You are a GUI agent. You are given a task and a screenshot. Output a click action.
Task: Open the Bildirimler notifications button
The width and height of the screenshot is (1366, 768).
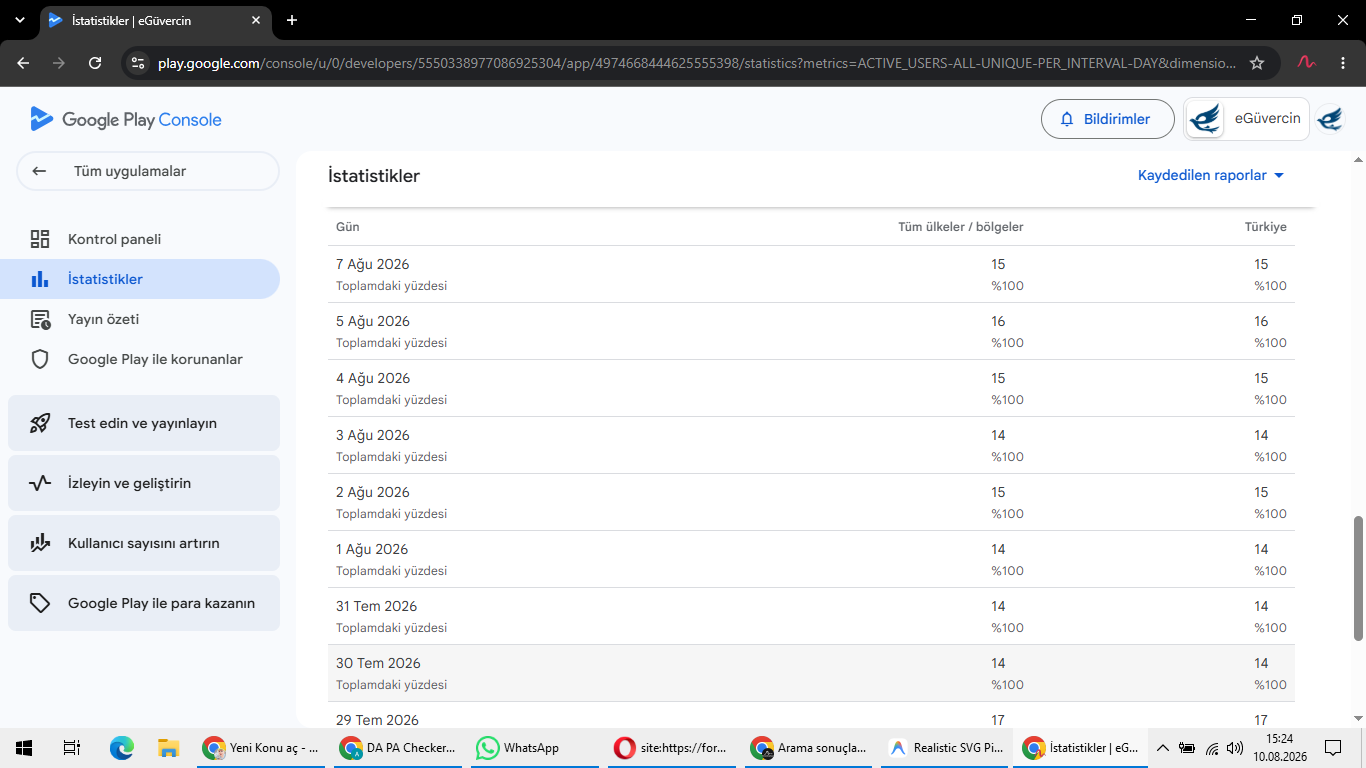coord(1107,119)
